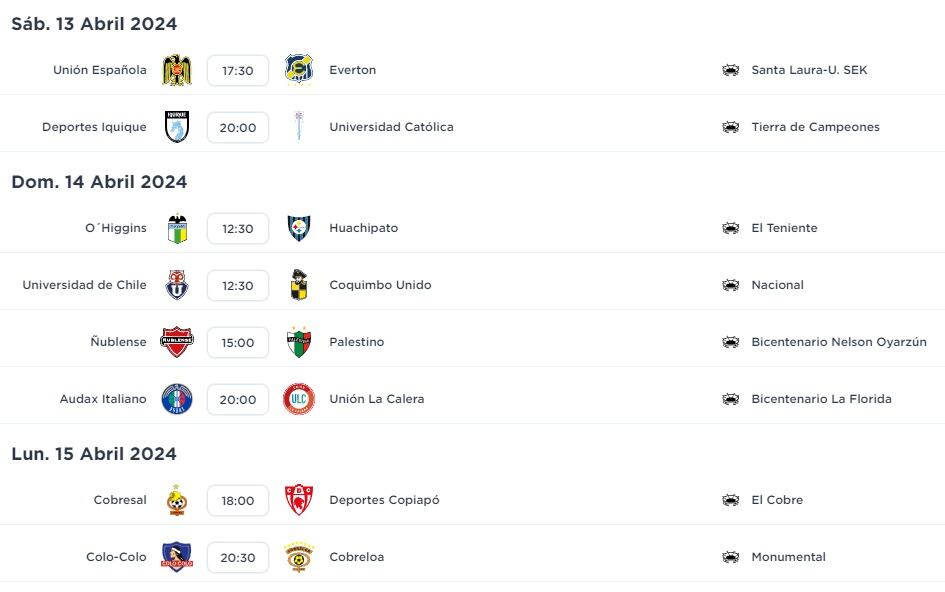This screenshot has width=945, height=592.
Task: Click the stadium icon beside El Teniente
Action: coord(730,228)
